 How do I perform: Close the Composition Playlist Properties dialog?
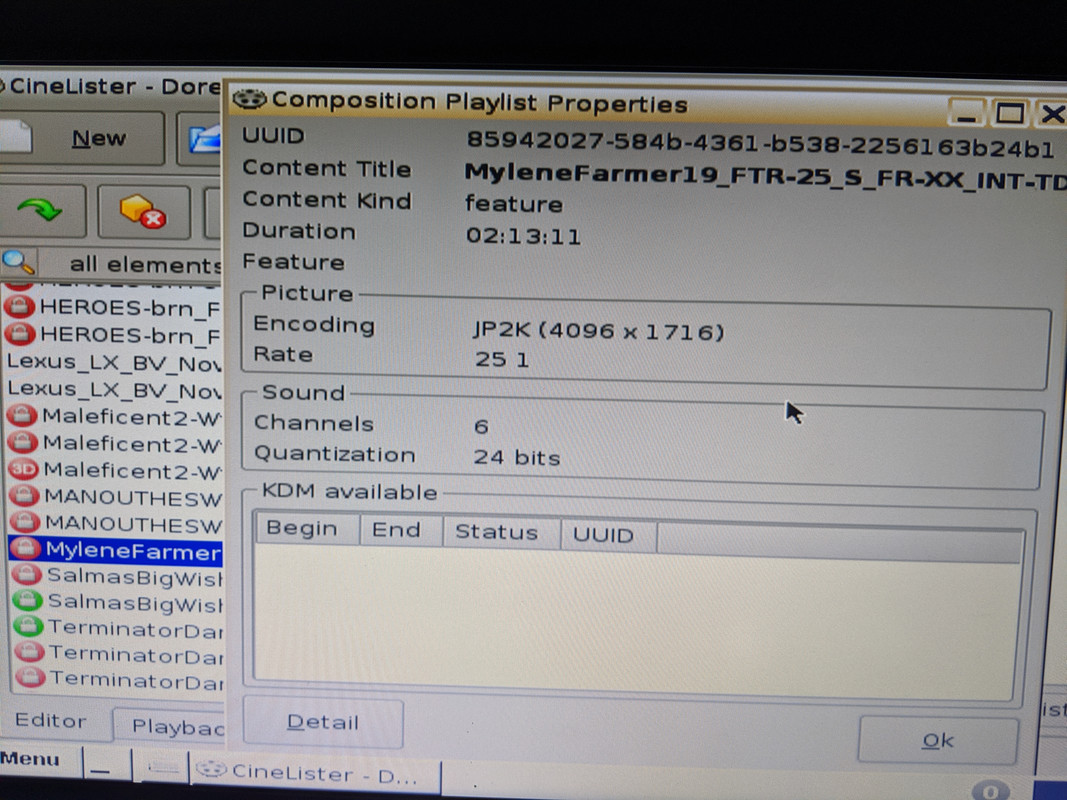pos(1051,114)
